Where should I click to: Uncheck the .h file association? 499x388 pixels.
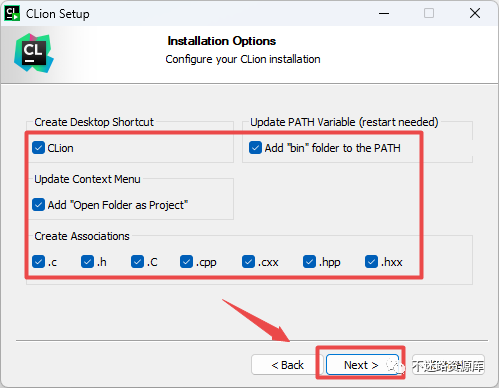click(87, 262)
